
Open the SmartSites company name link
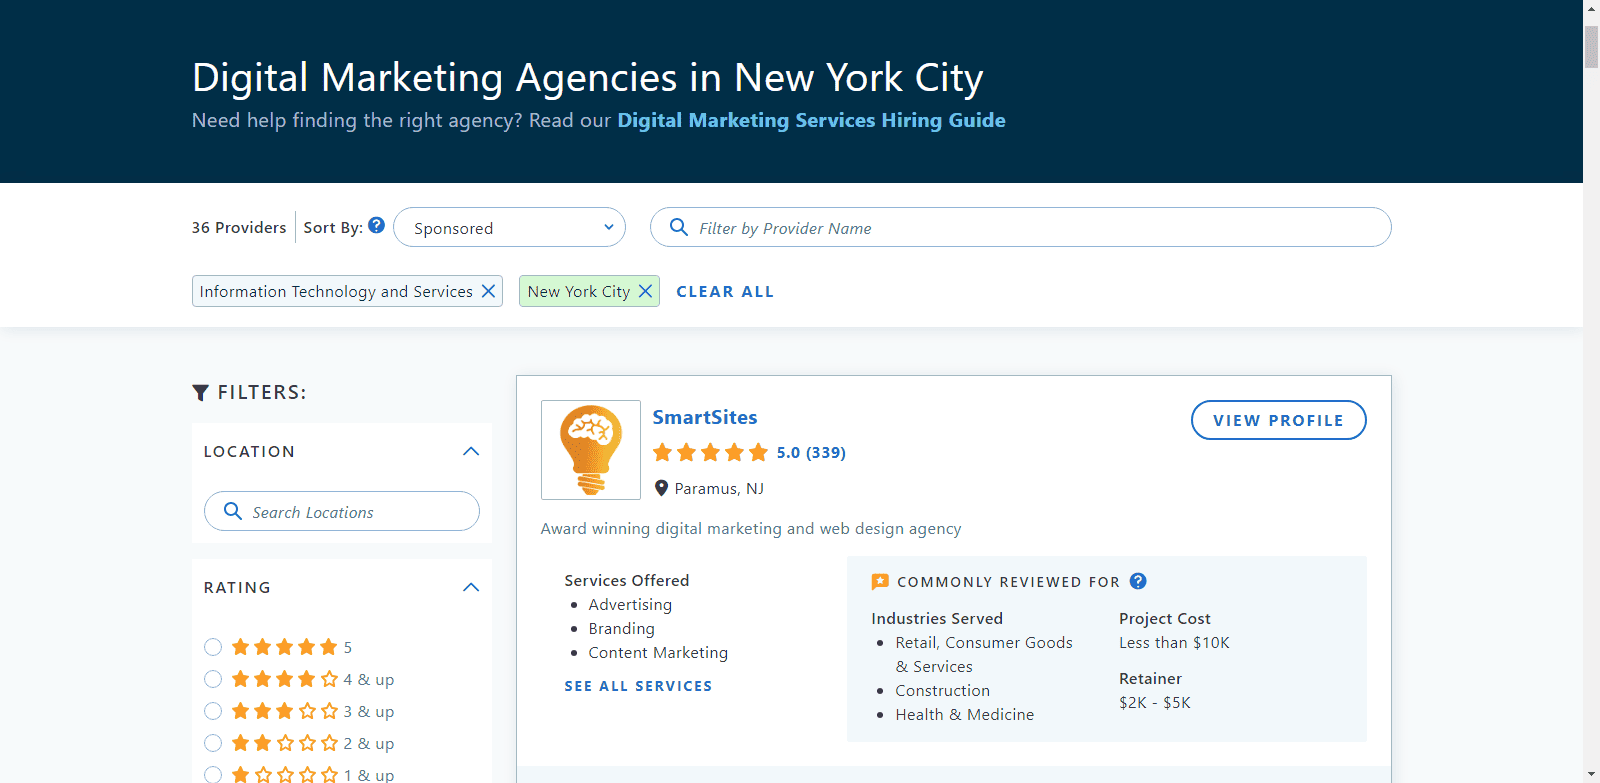pos(705,417)
